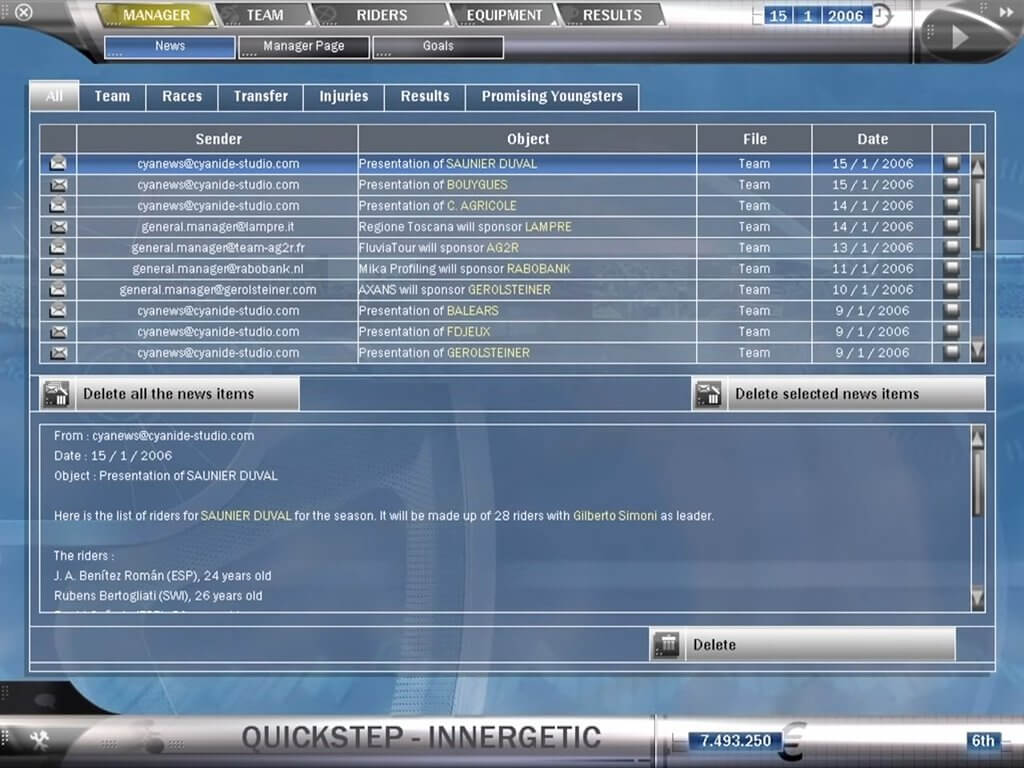Open the EQUIPMENT main menu

pos(504,15)
